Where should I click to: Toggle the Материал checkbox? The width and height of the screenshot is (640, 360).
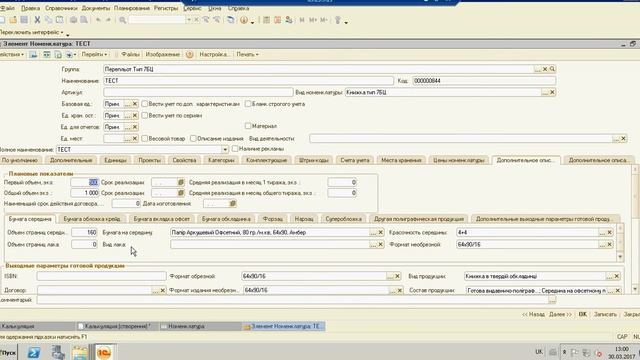pos(248,126)
